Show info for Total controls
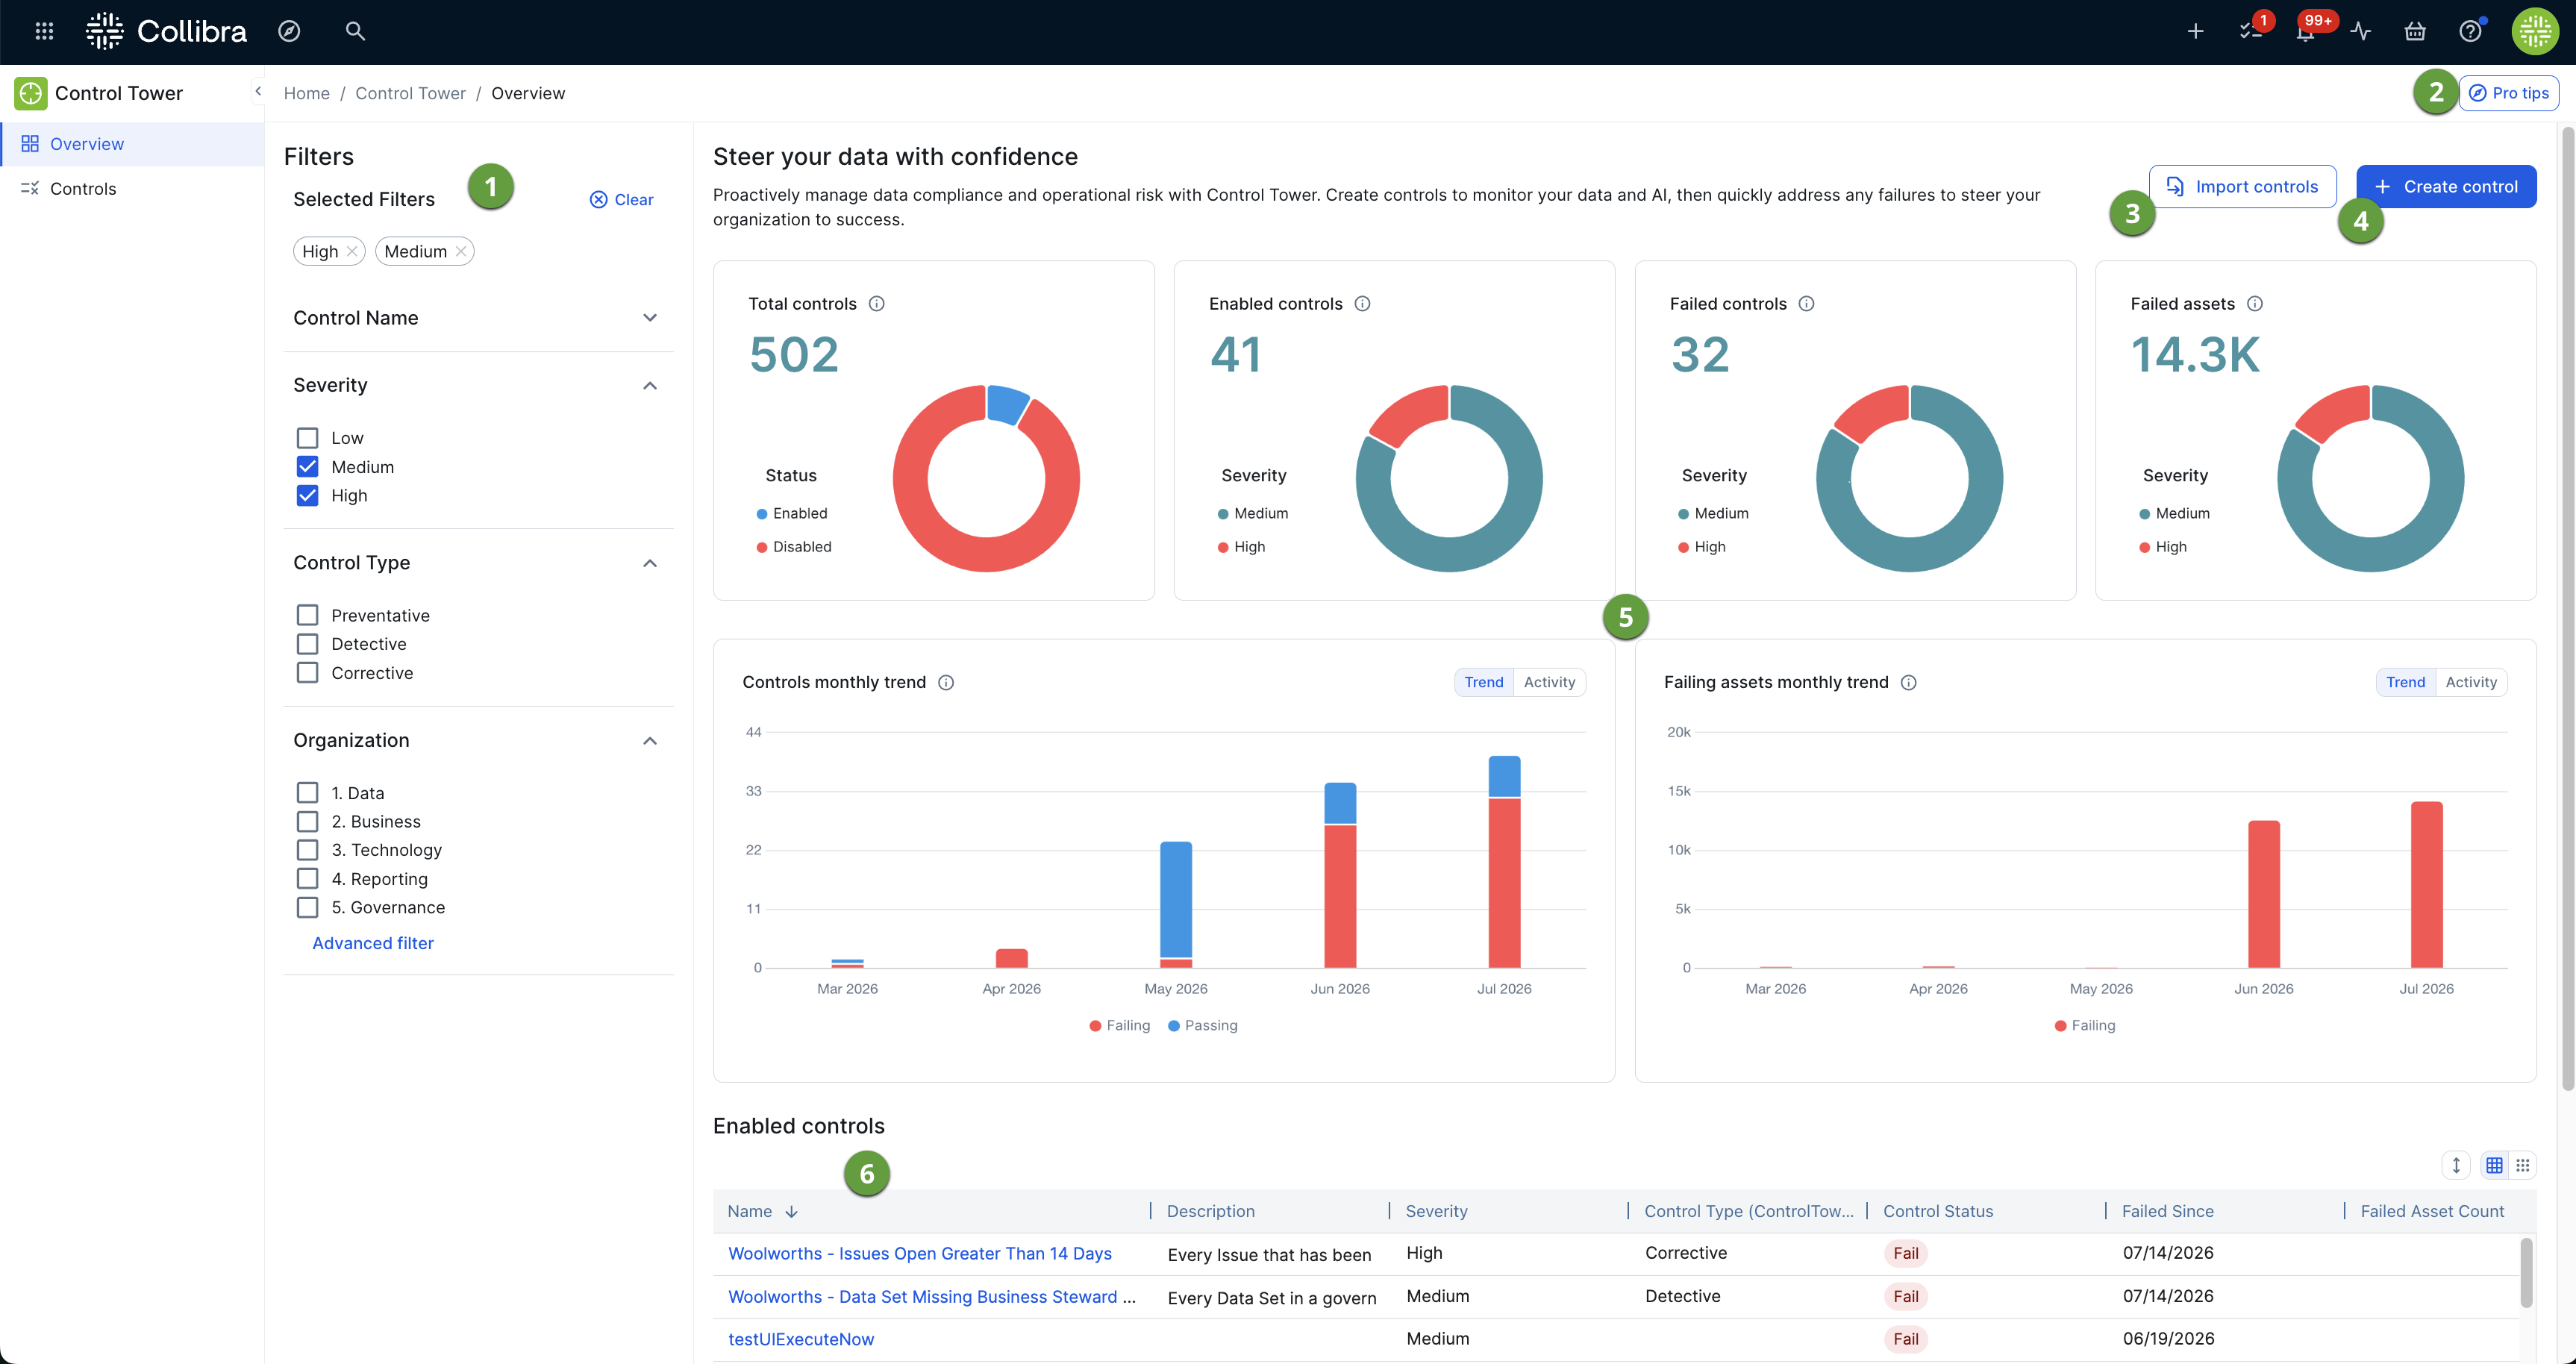This screenshot has width=2576, height=1364. pyautogui.click(x=877, y=304)
